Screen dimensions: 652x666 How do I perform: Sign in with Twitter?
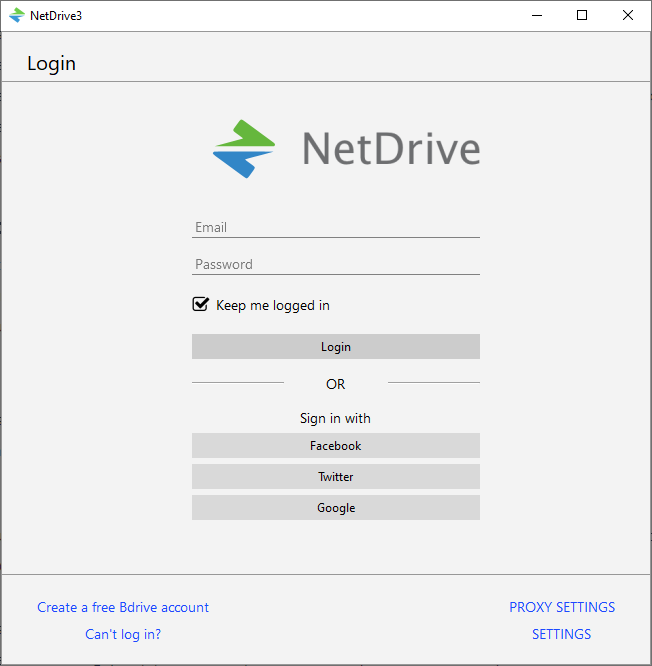tap(336, 477)
